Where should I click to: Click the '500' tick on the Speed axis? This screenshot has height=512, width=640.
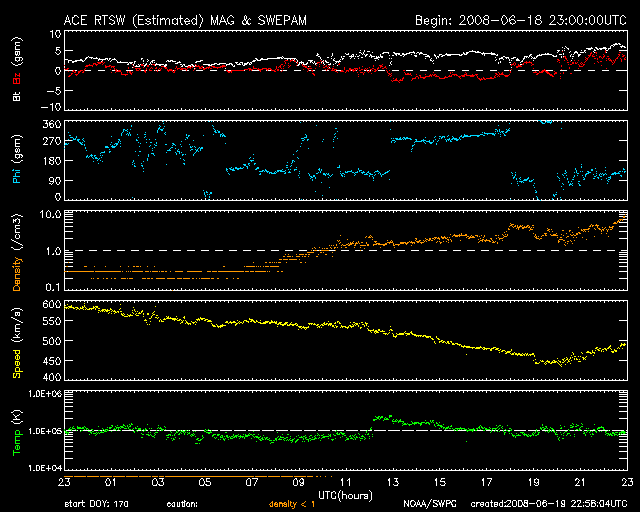[x=52, y=341]
